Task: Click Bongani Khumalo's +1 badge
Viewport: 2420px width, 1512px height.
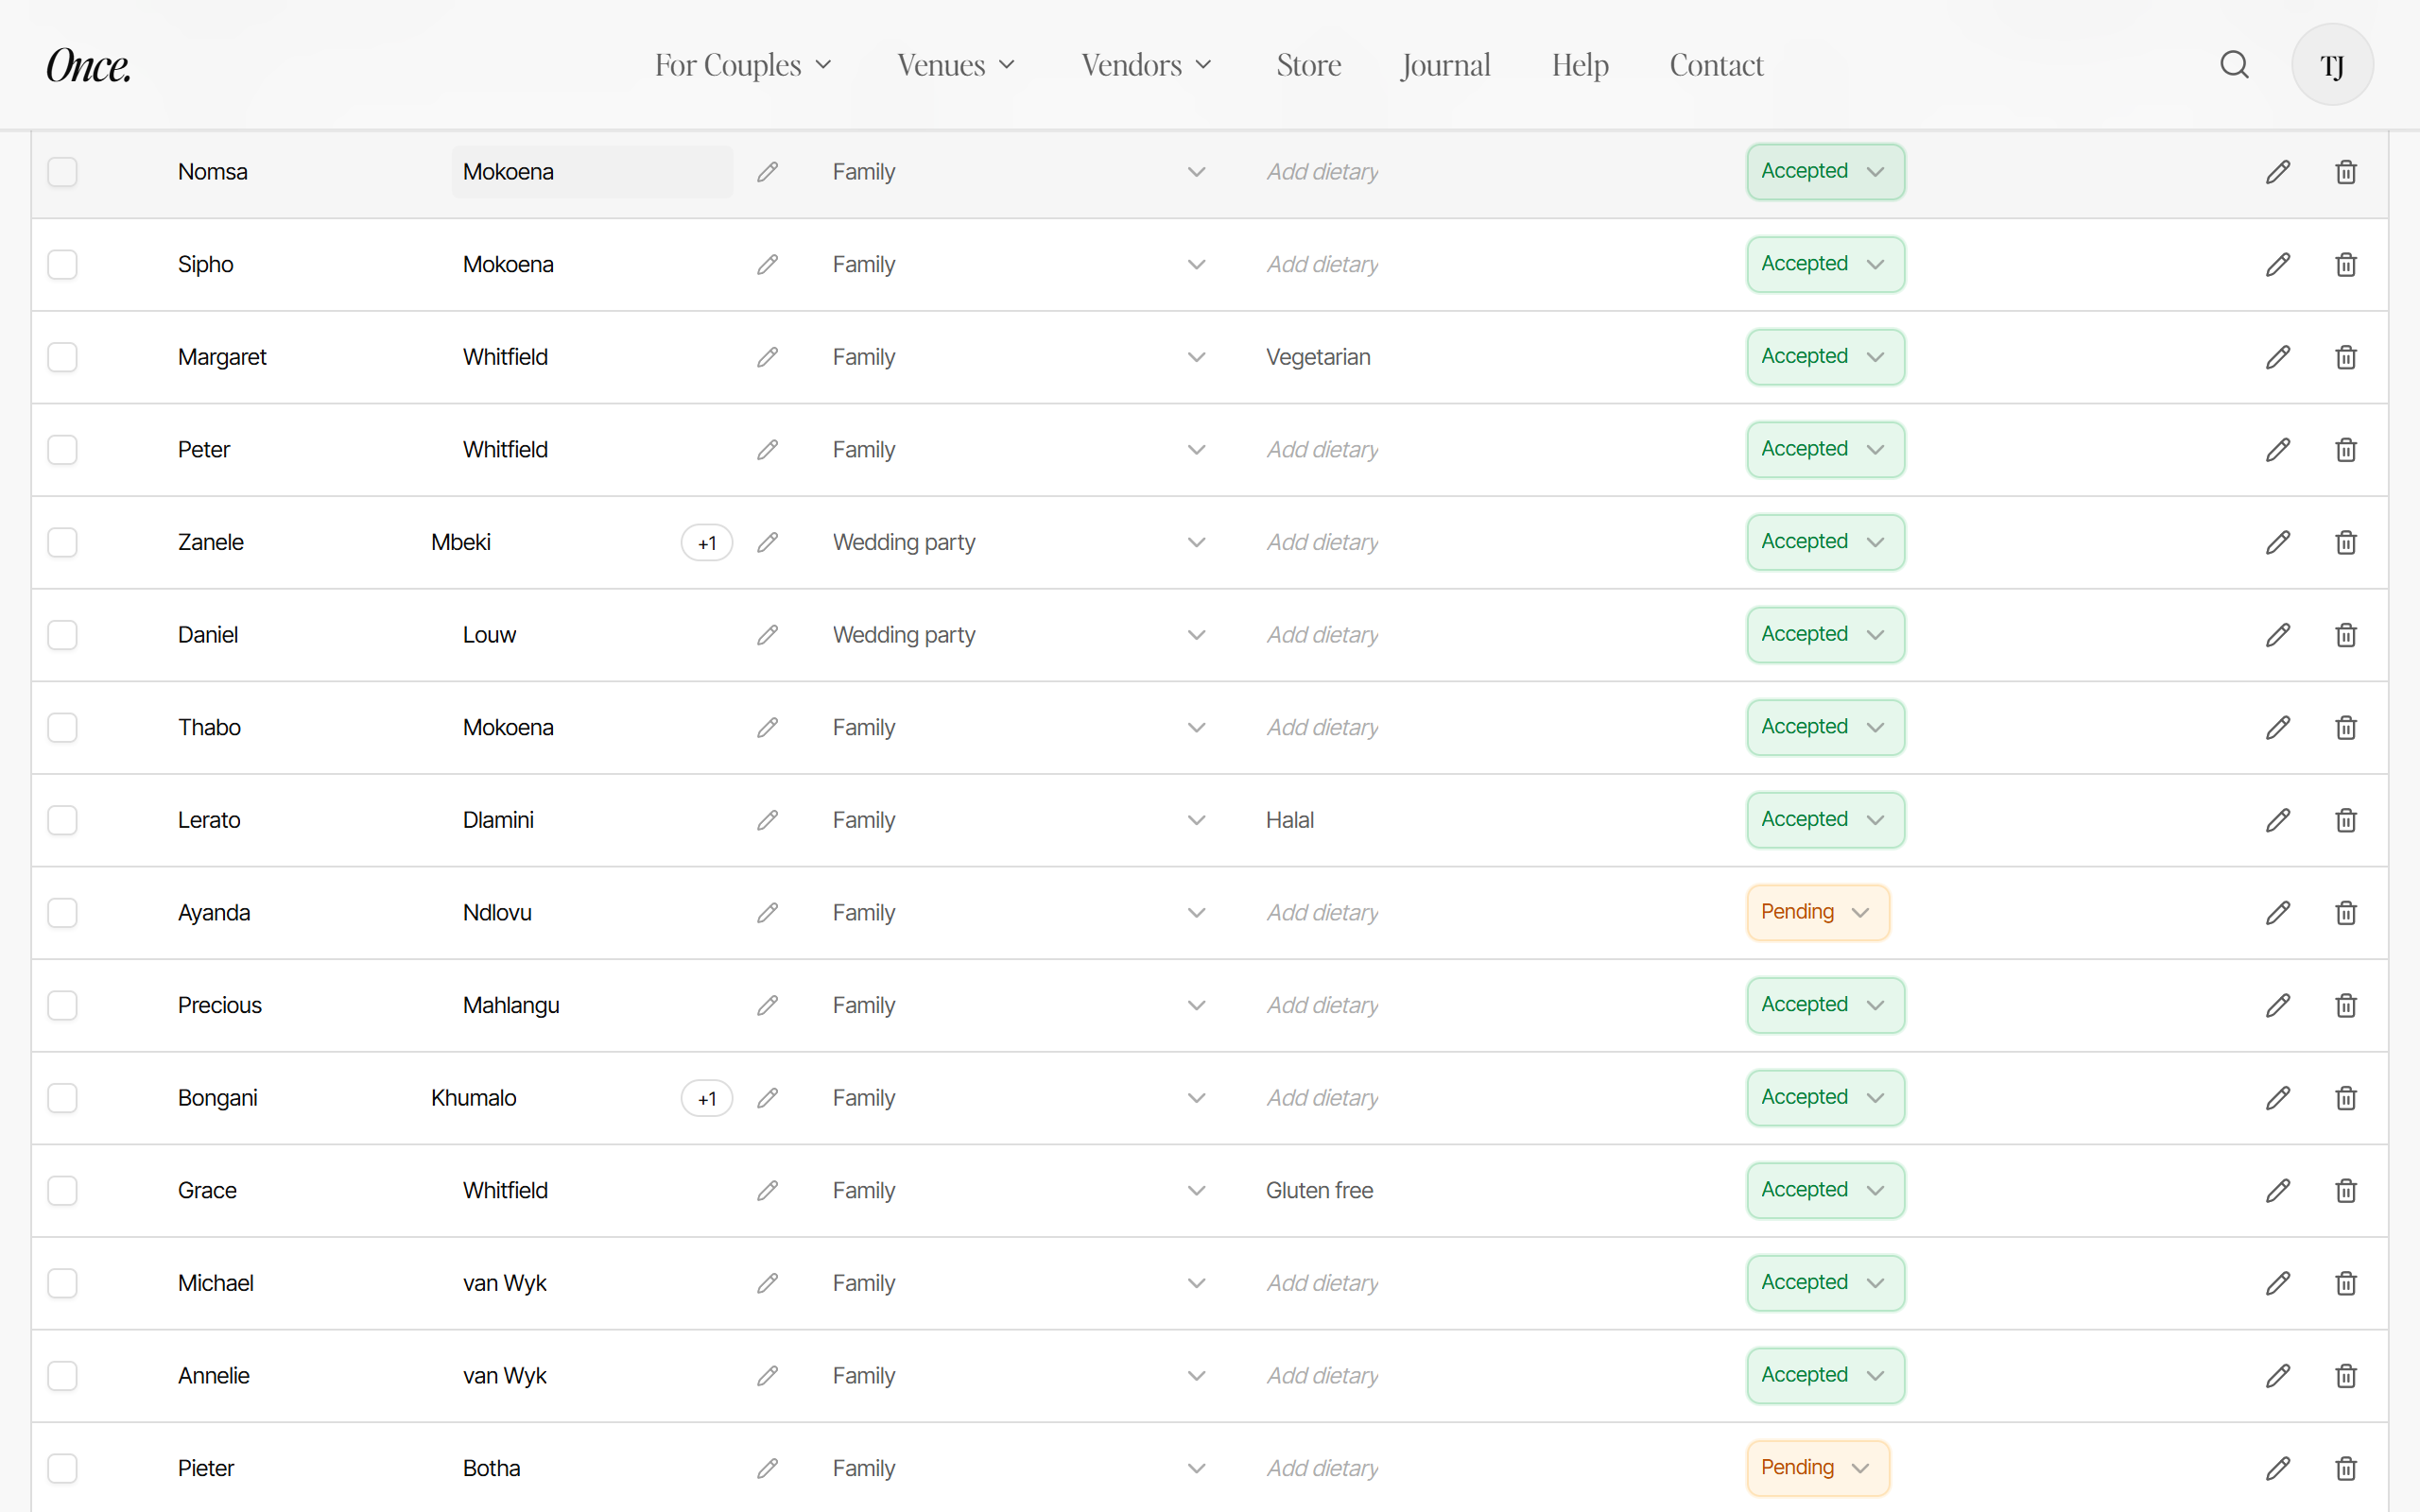Action: [x=707, y=1098]
